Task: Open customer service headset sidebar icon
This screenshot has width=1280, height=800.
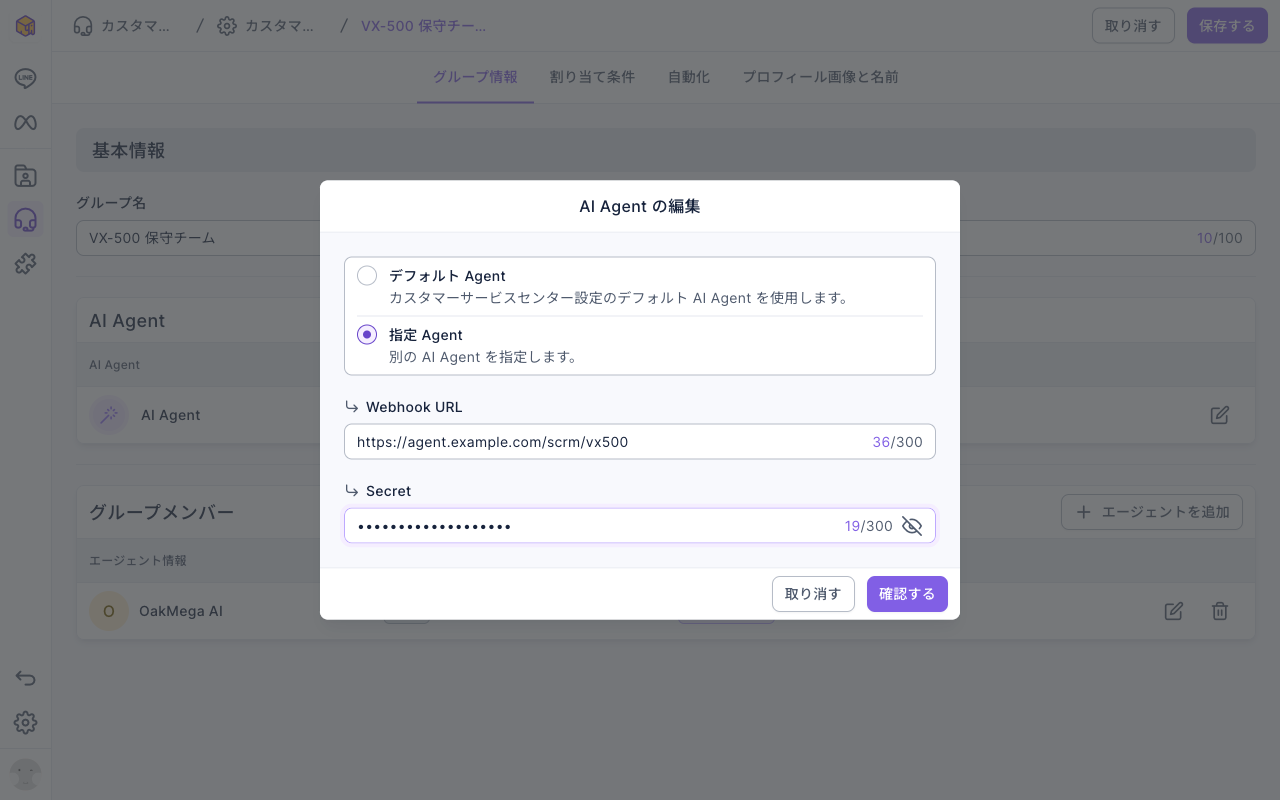Action: click(x=26, y=220)
